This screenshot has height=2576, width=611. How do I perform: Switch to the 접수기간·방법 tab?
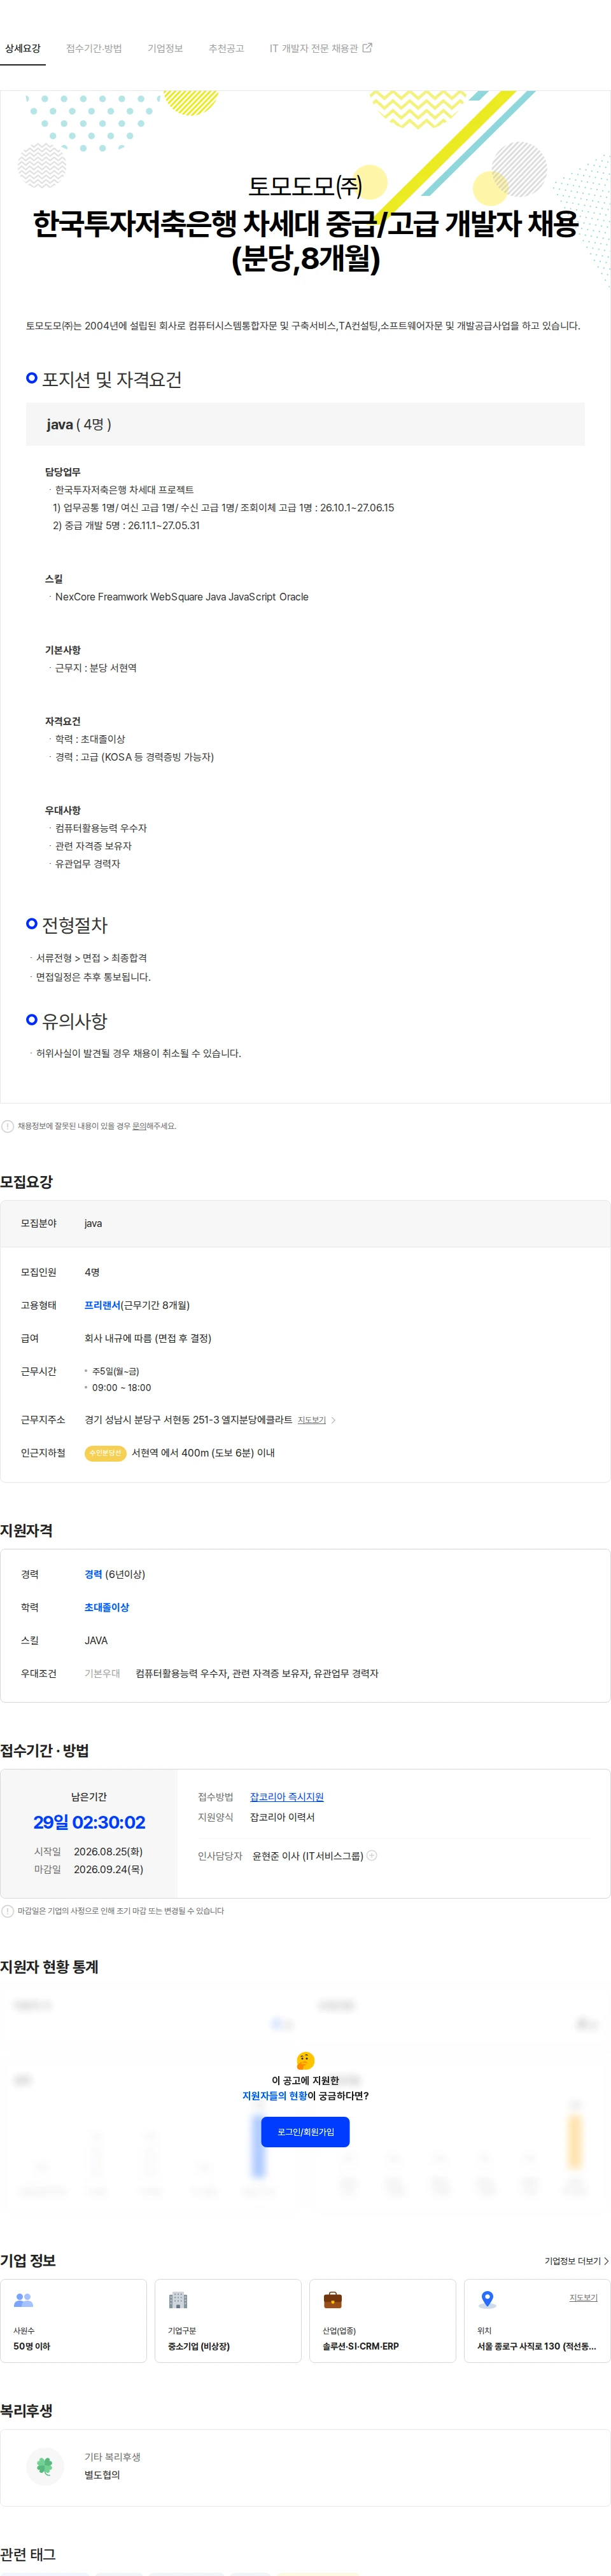pyautogui.click(x=94, y=48)
